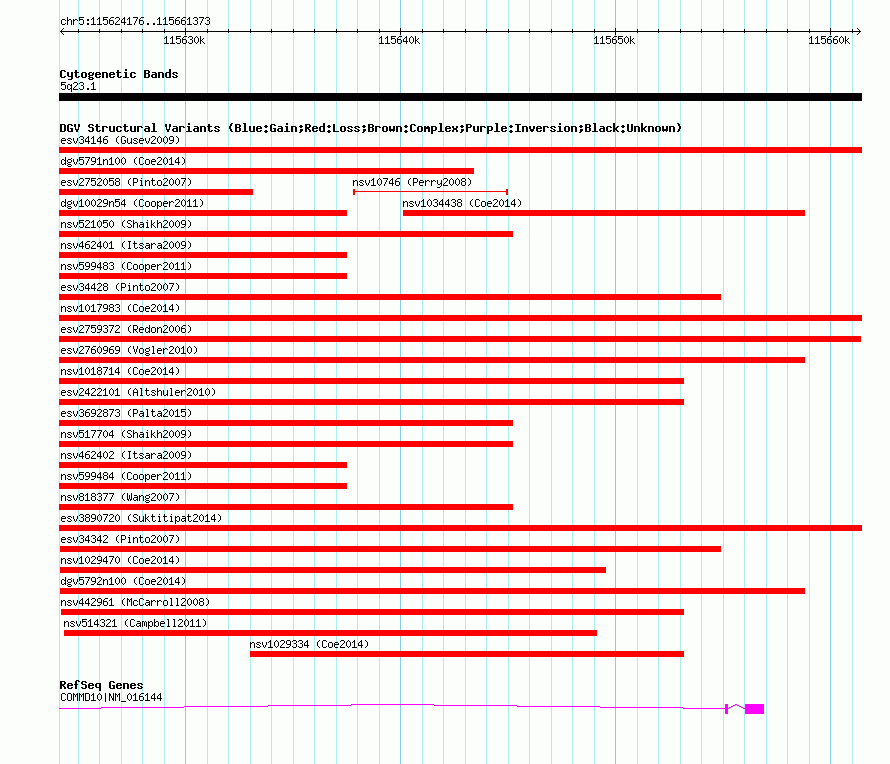Image resolution: width=890 pixels, height=764 pixels.
Task: Click the RefSeq Genes track heading
Action: coord(101,685)
